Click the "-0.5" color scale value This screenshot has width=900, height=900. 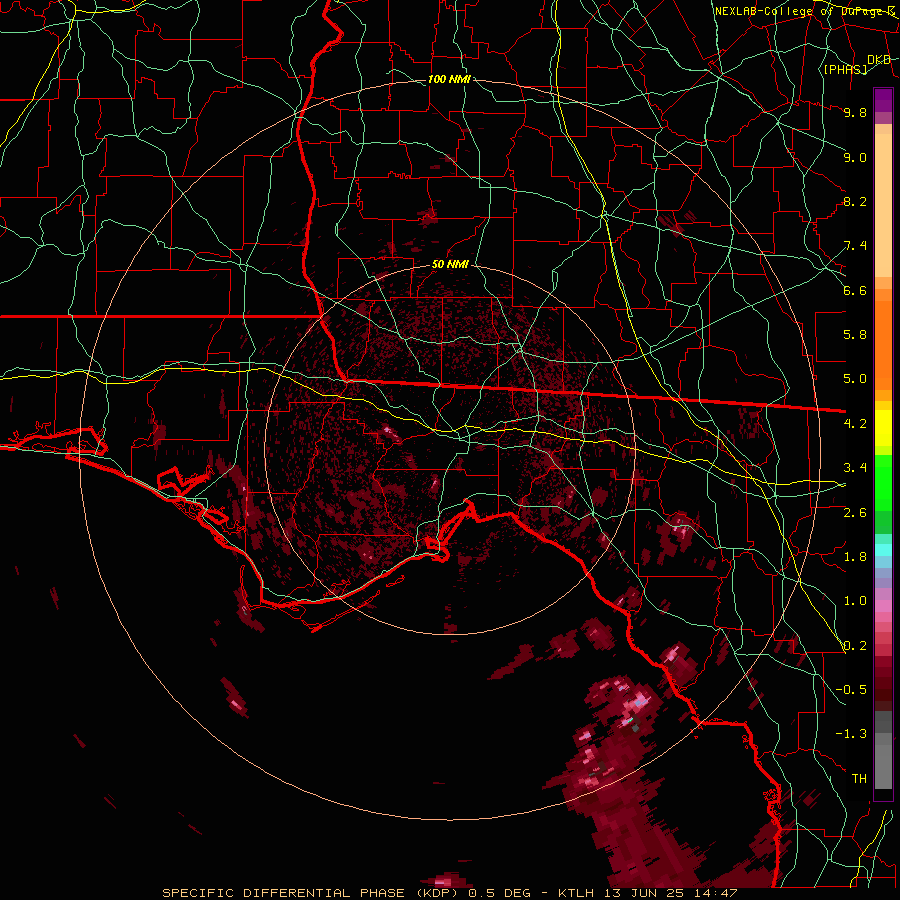[851, 690]
